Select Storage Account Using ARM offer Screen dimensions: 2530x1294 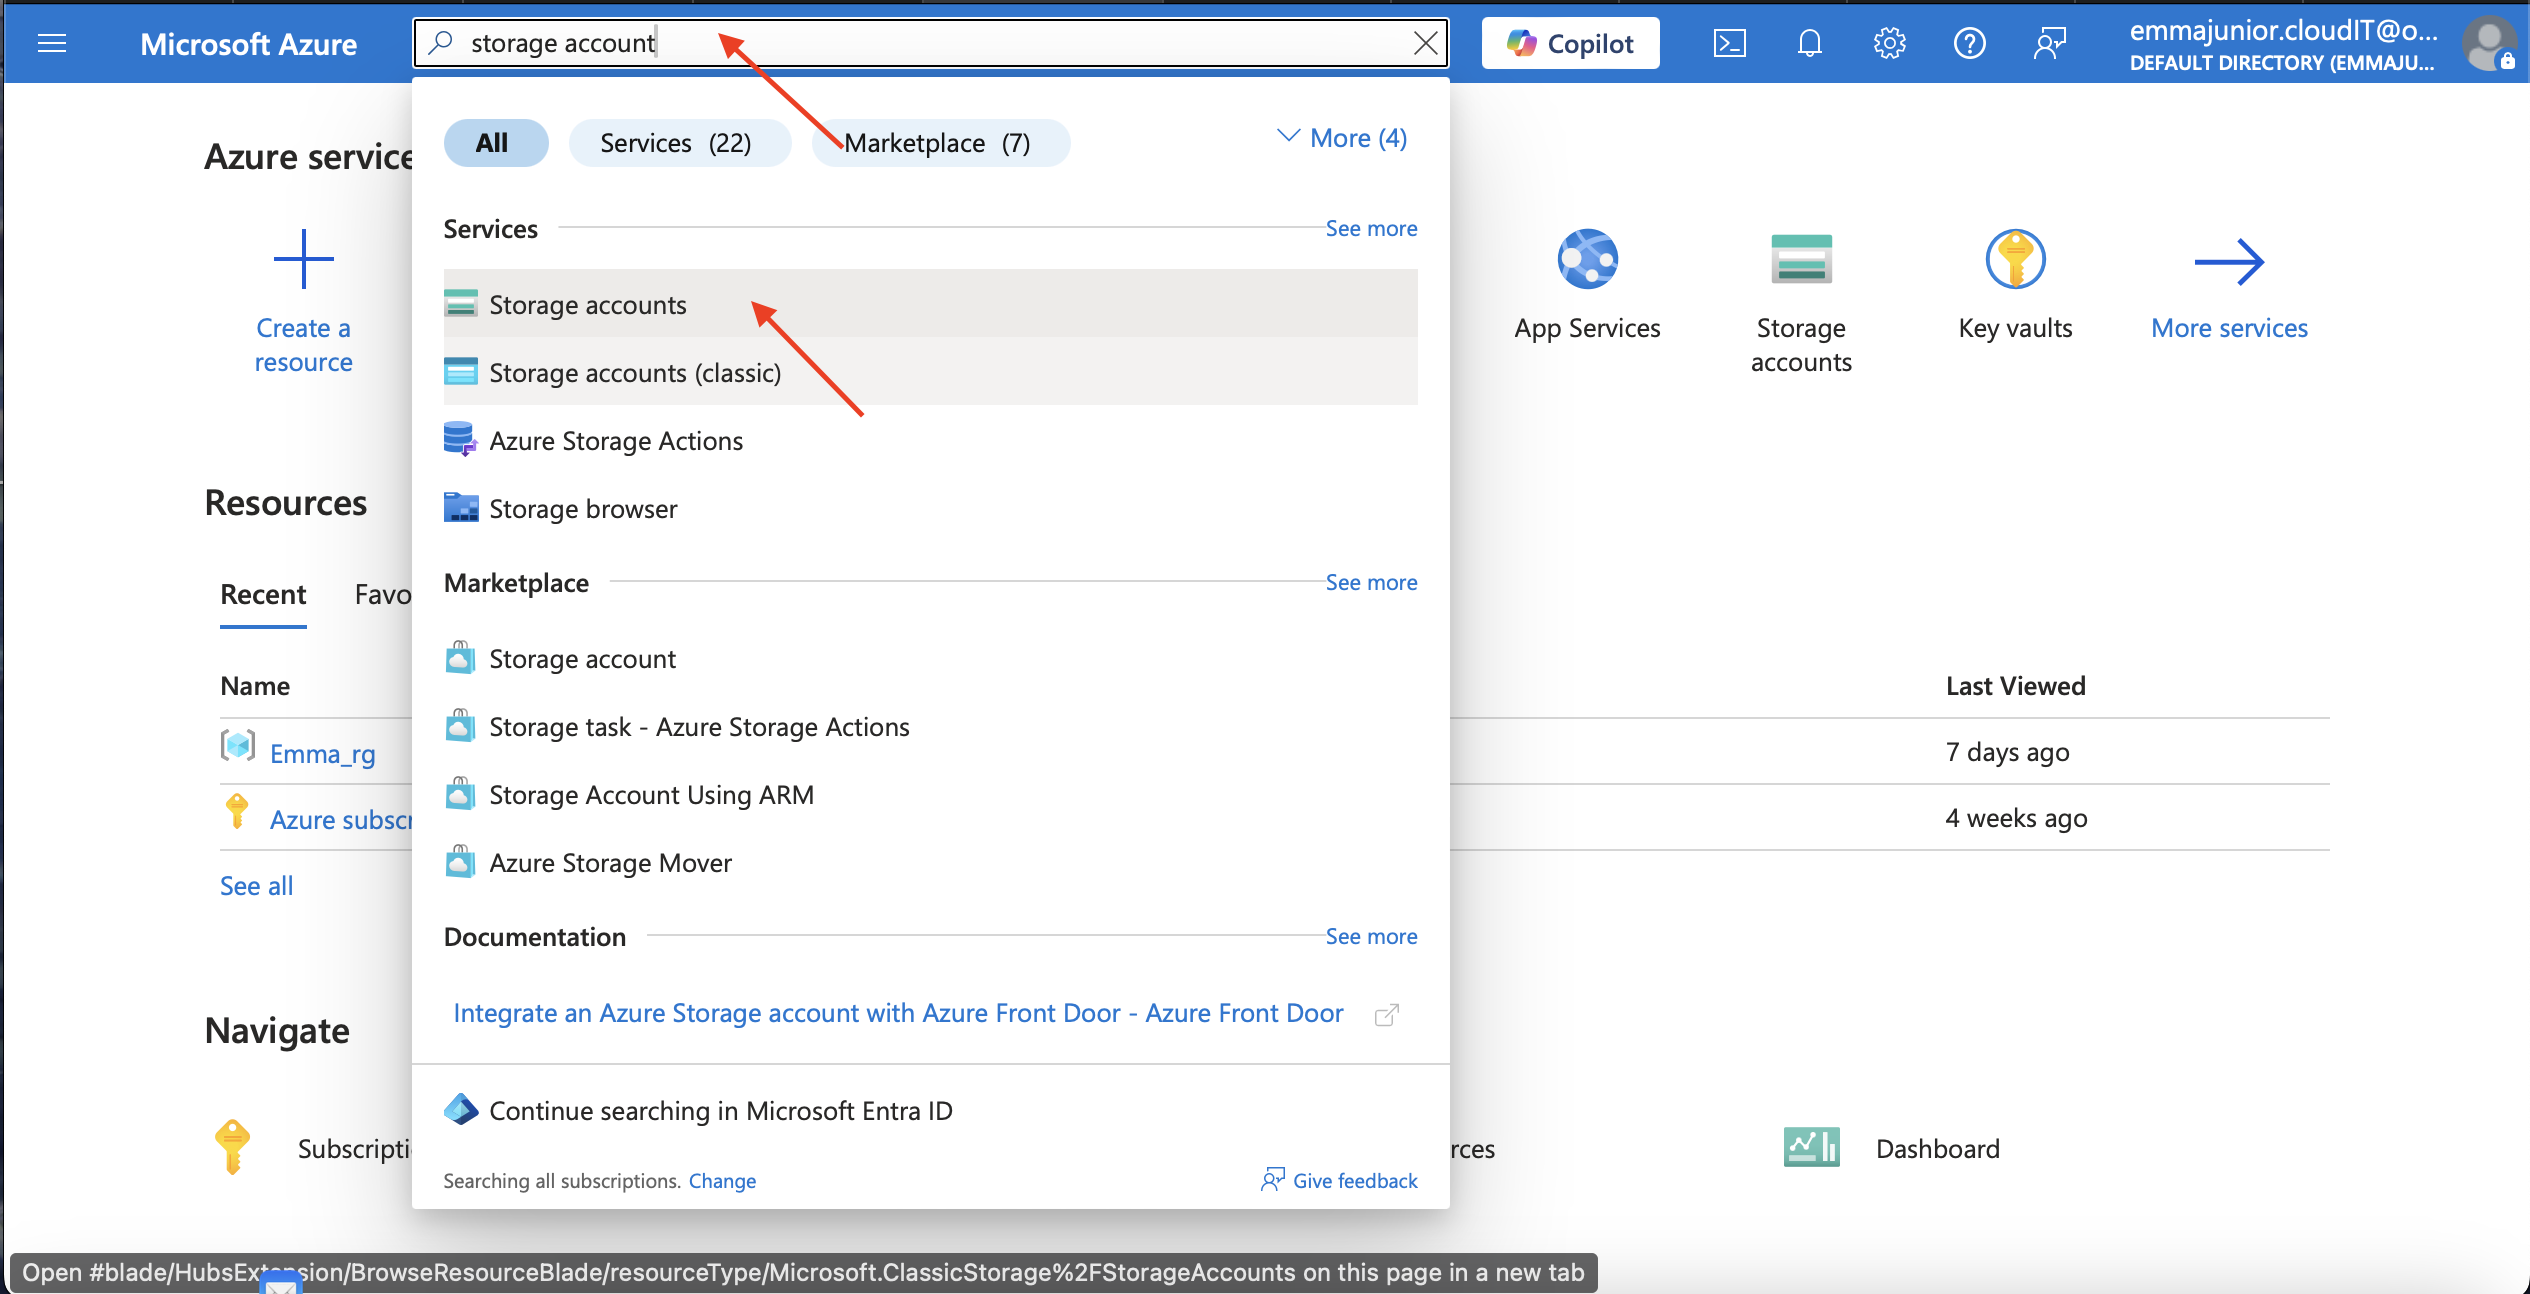pos(930,794)
